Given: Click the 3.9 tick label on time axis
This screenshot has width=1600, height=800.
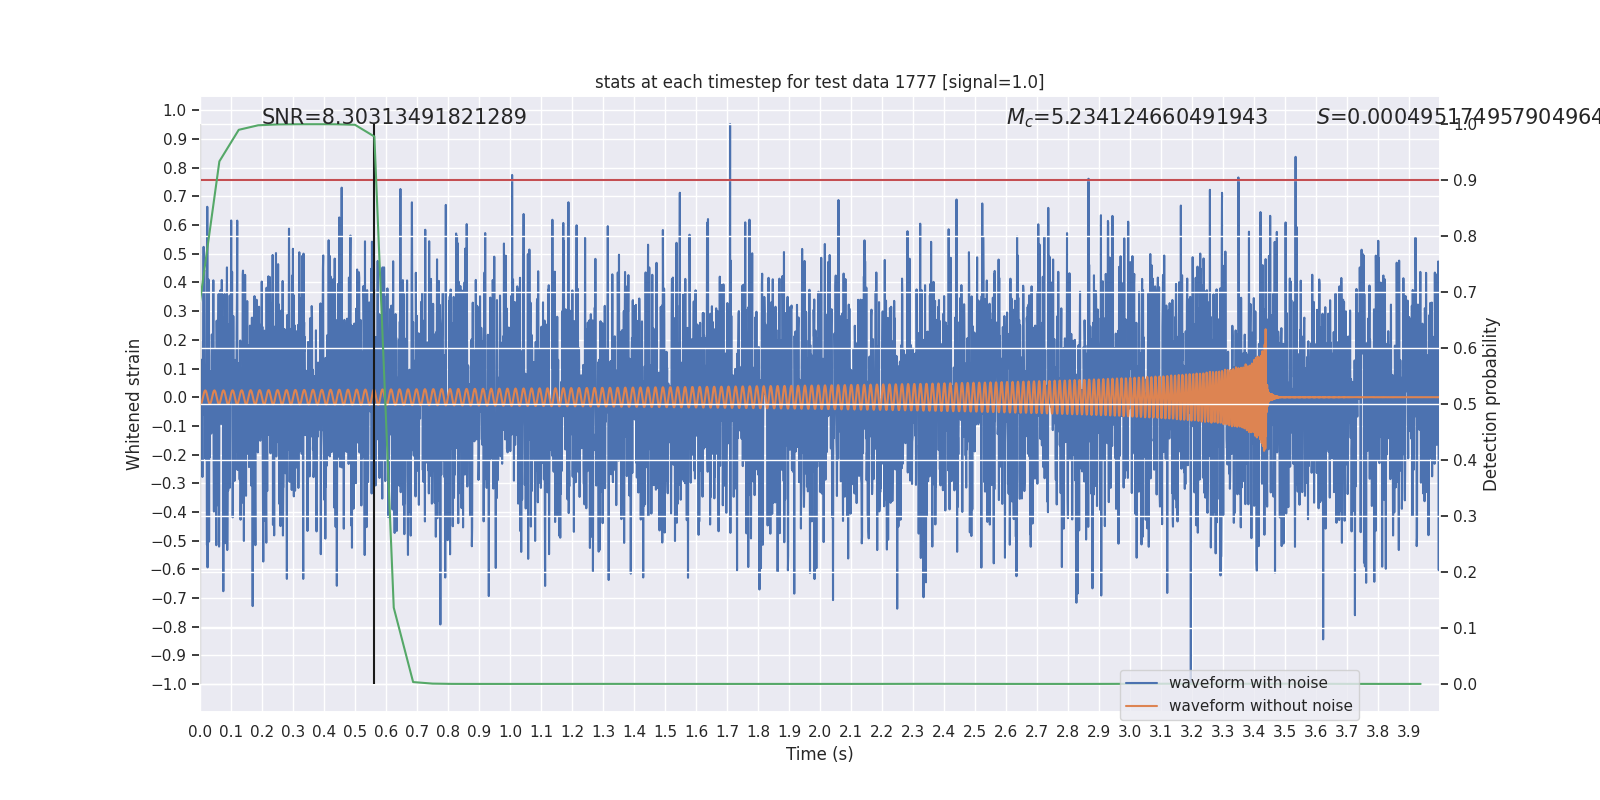Looking at the screenshot, I should 1408,732.
